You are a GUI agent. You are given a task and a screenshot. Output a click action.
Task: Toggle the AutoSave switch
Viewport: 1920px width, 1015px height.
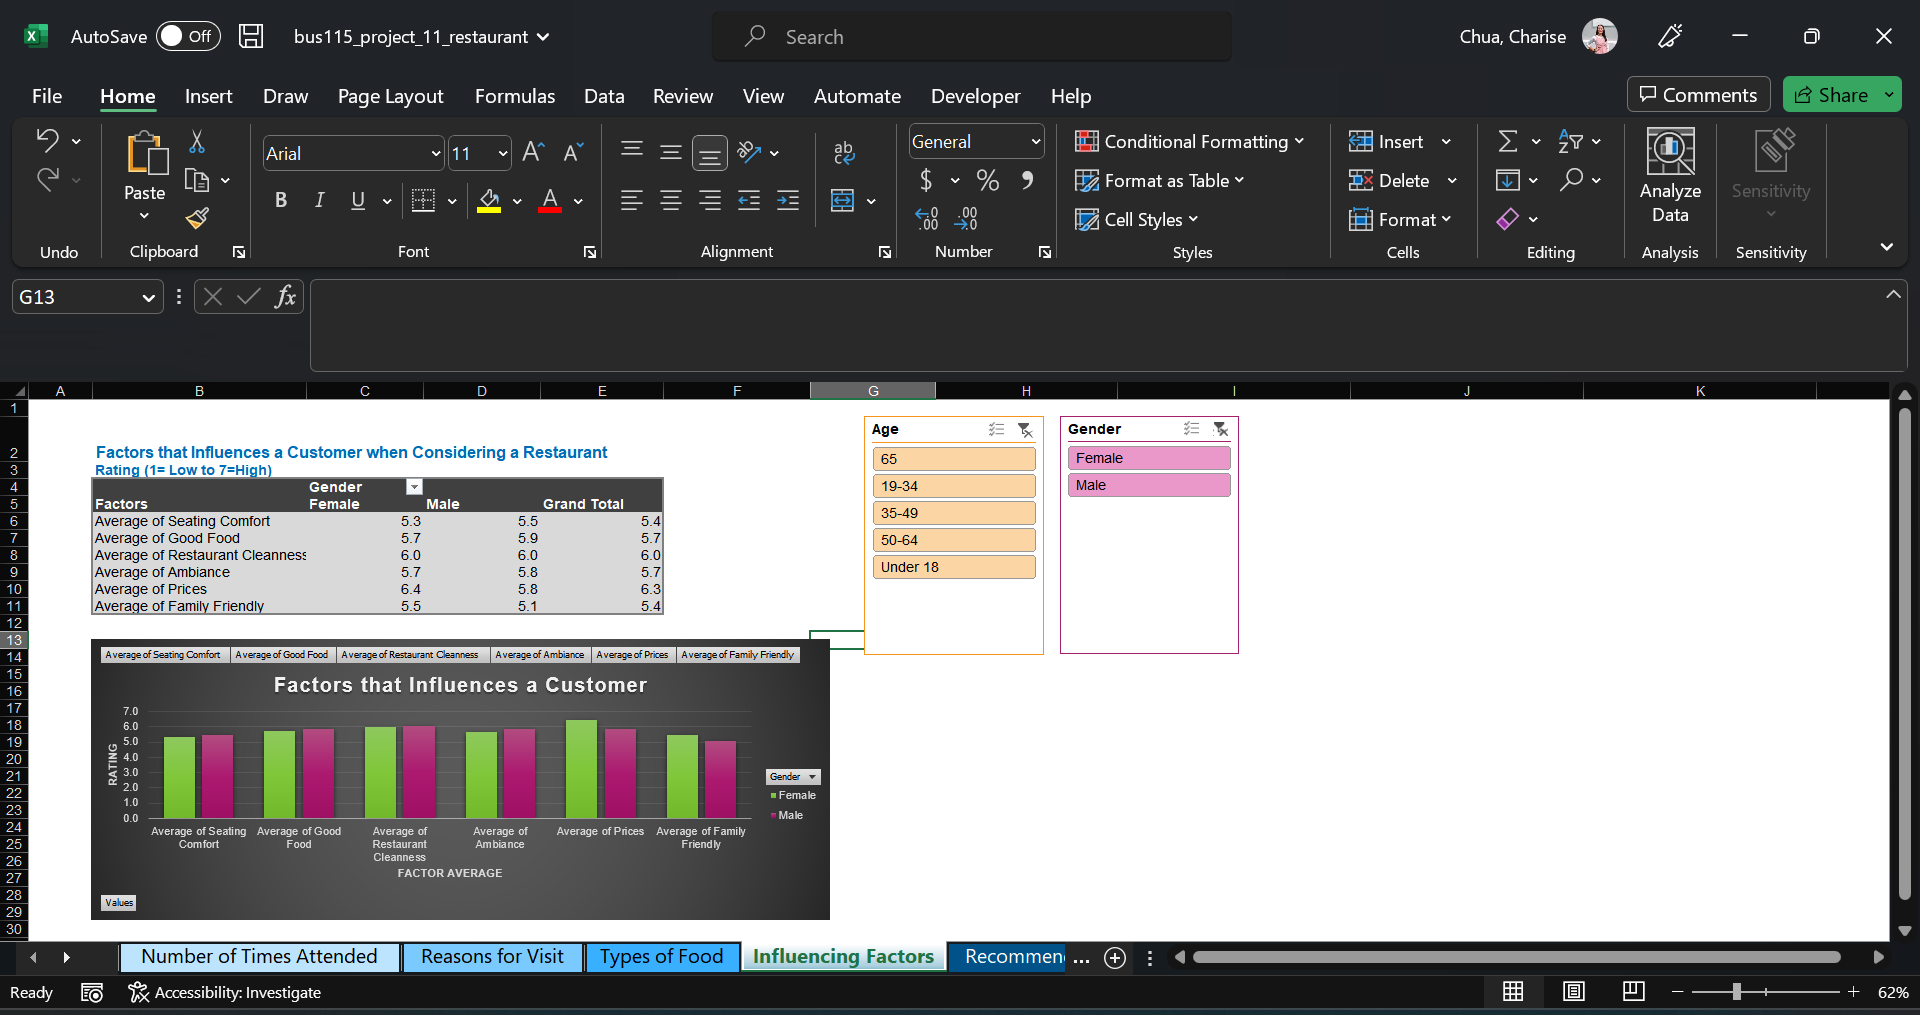188,37
